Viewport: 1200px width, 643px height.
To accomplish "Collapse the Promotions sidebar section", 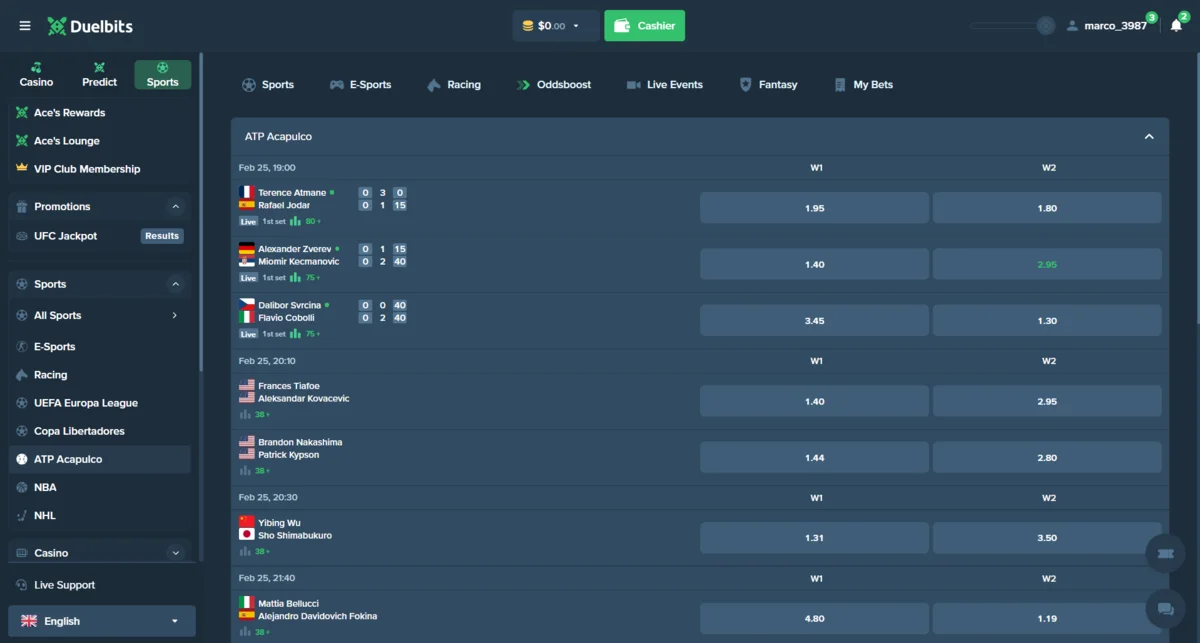I will tap(176, 207).
